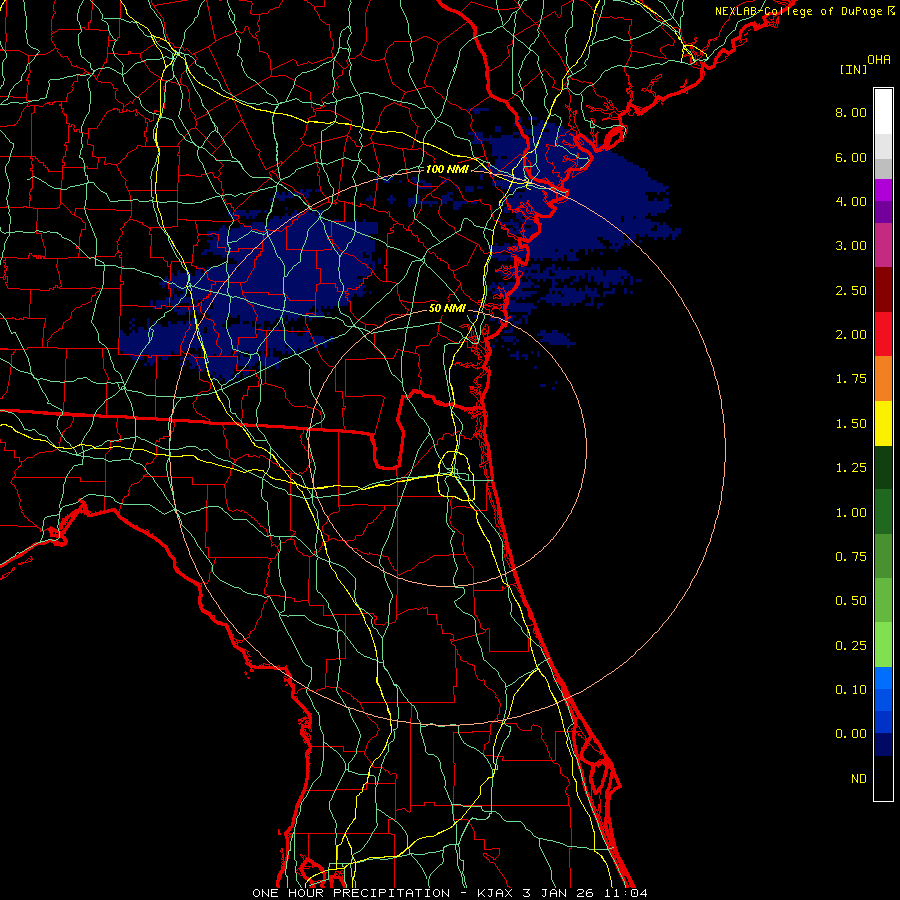This screenshot has height=900, width=900.
Task: Click the 0.25 legend value
Action: point(851,646)
